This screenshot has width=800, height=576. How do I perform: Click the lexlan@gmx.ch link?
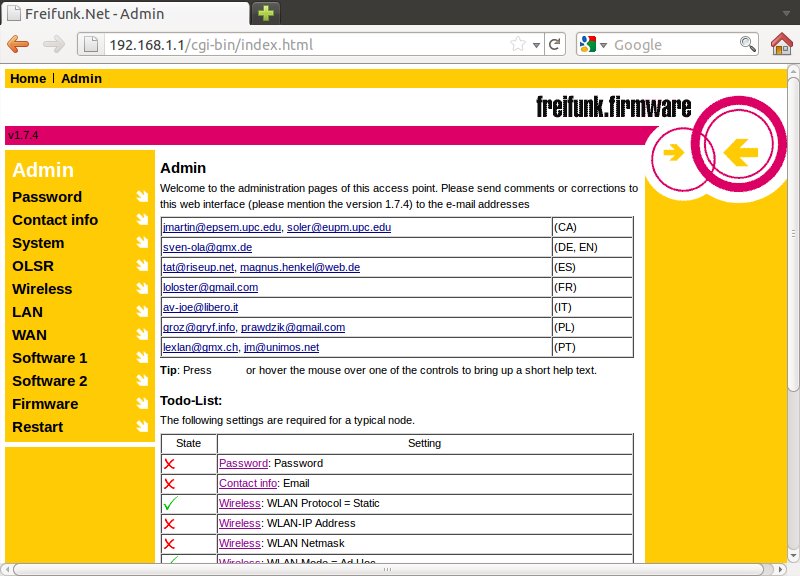201,347
